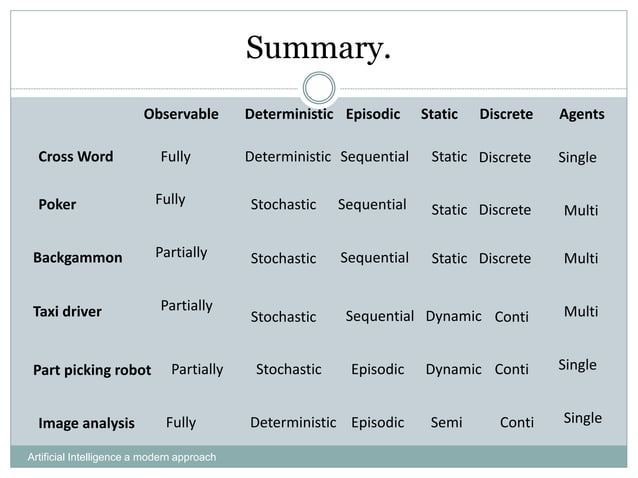The image size is (638, 478).
Task: Click the Image analysis row label
Action: pos(86,423)
